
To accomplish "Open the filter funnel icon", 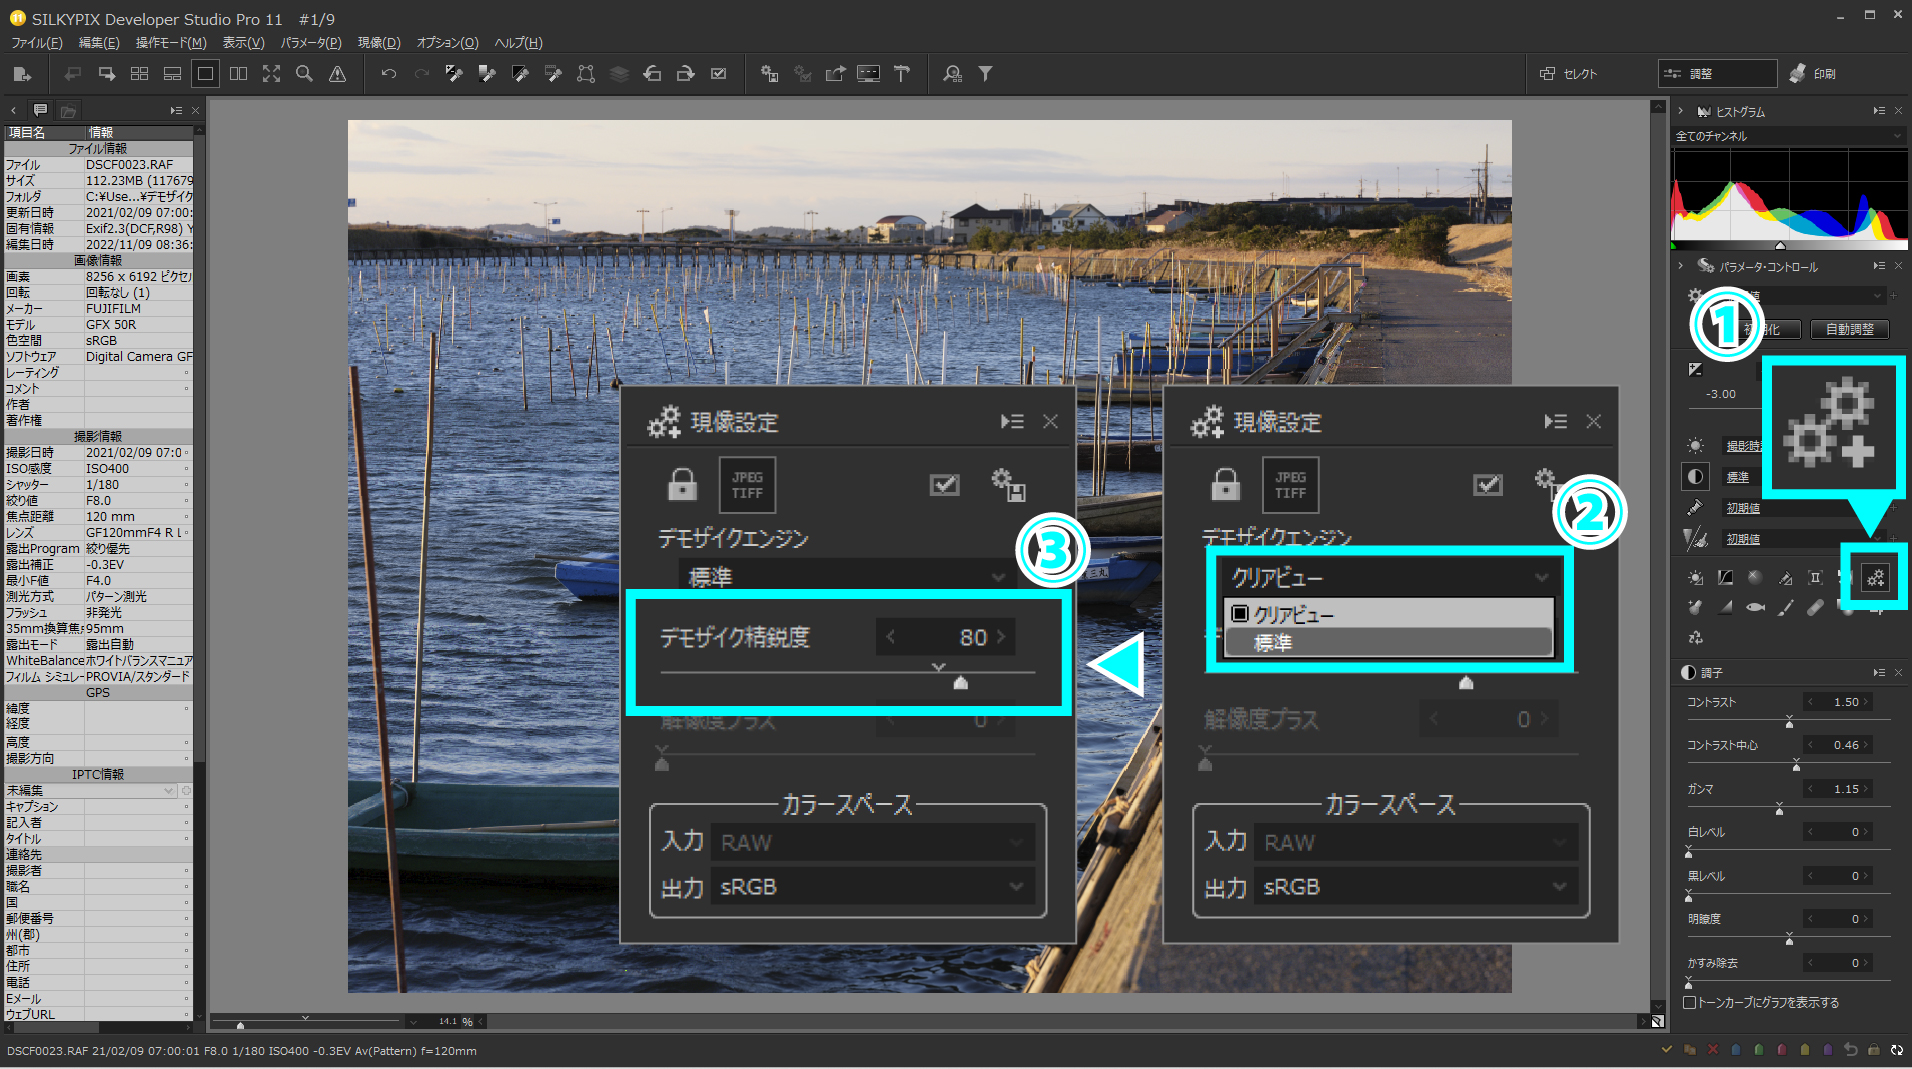I will (985, 74).
